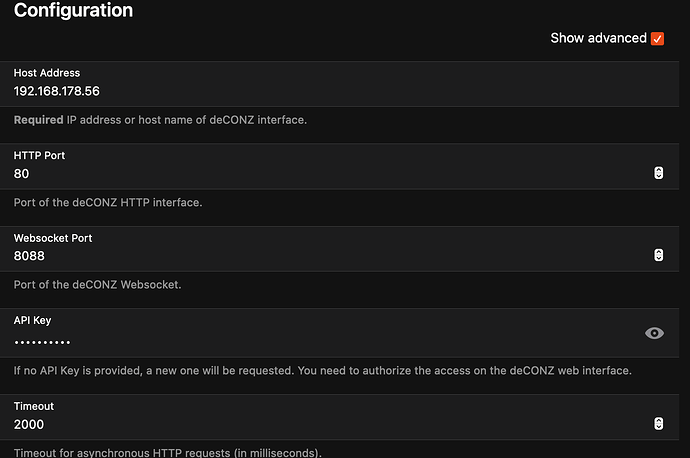
Task: Decrement Websocket Port using down arrow
Action: [658, 259]
